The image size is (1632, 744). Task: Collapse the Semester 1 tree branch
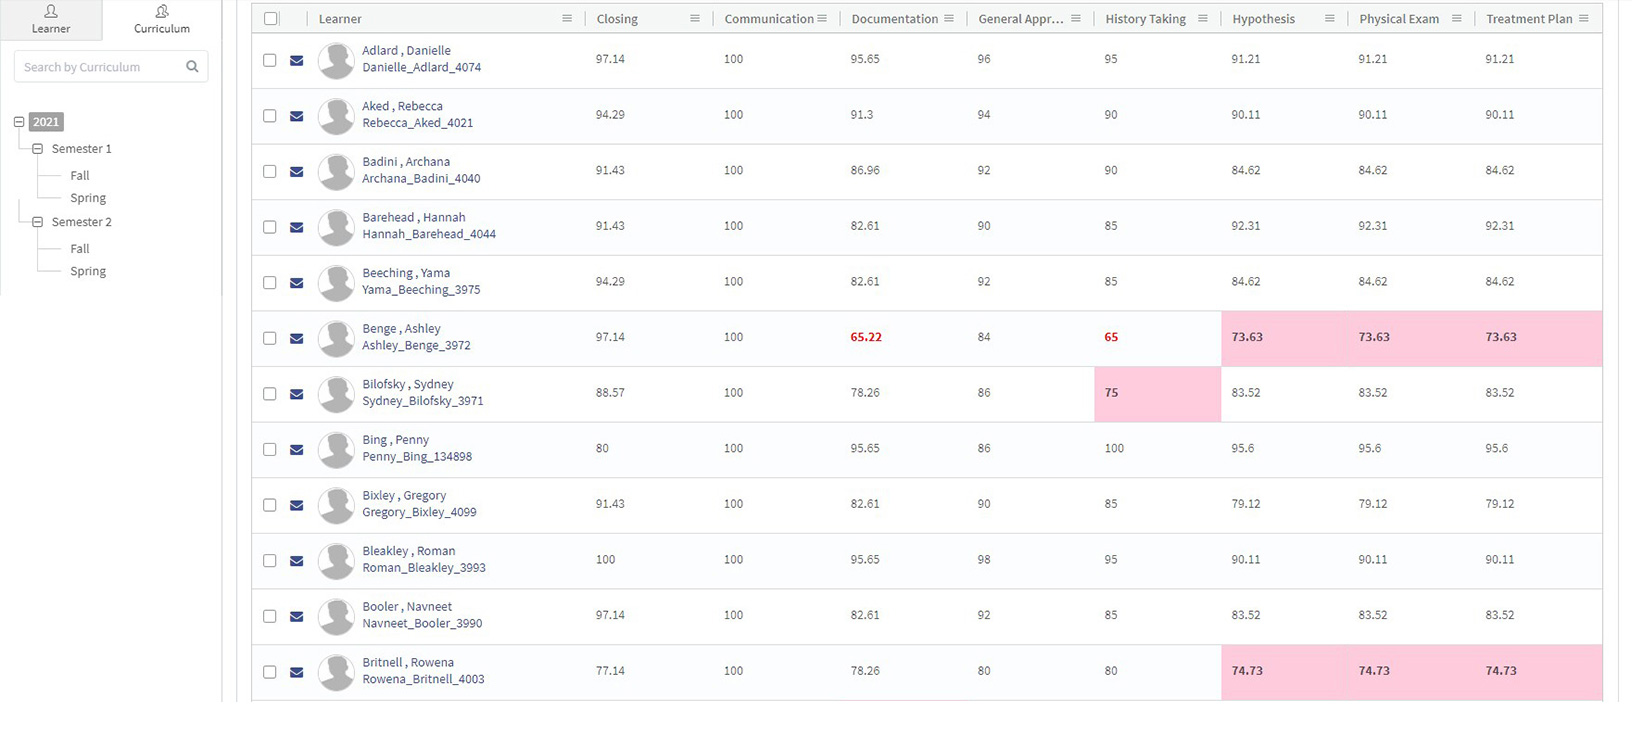pos(38,149)
